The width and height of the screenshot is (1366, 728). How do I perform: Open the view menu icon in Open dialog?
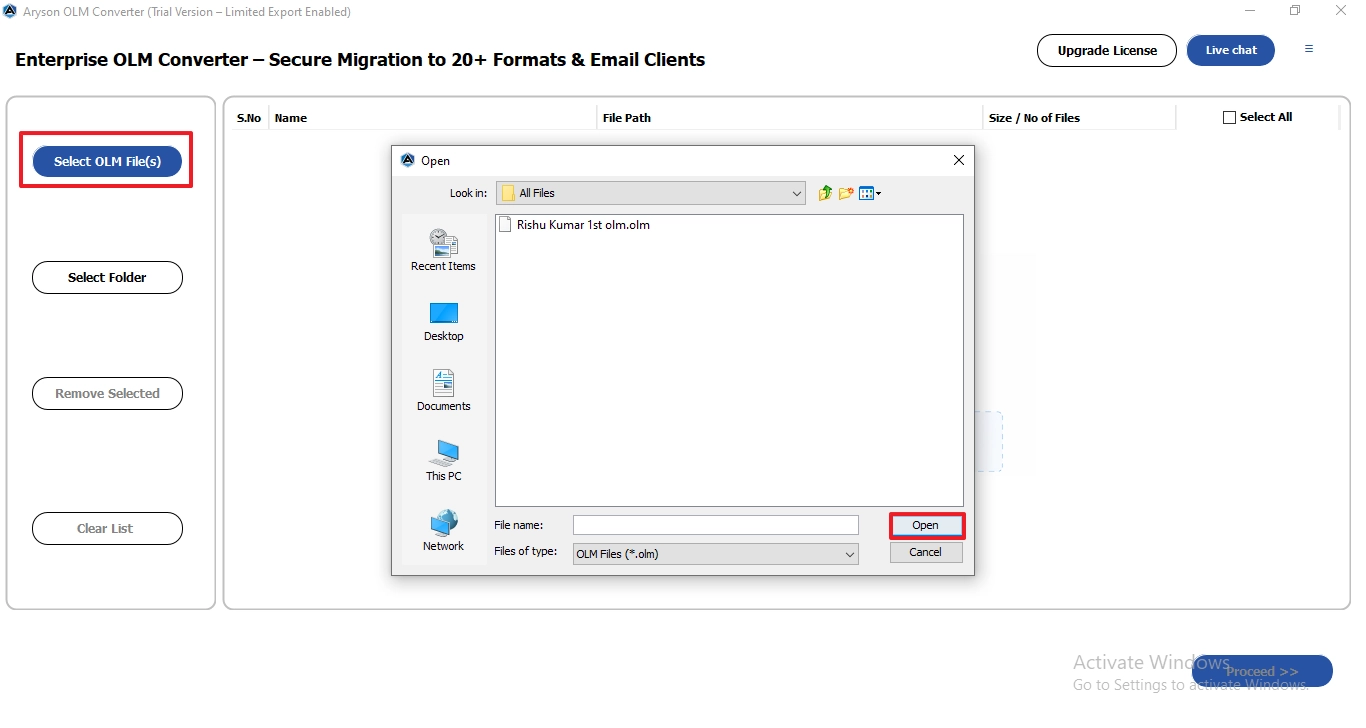[869, 193]
